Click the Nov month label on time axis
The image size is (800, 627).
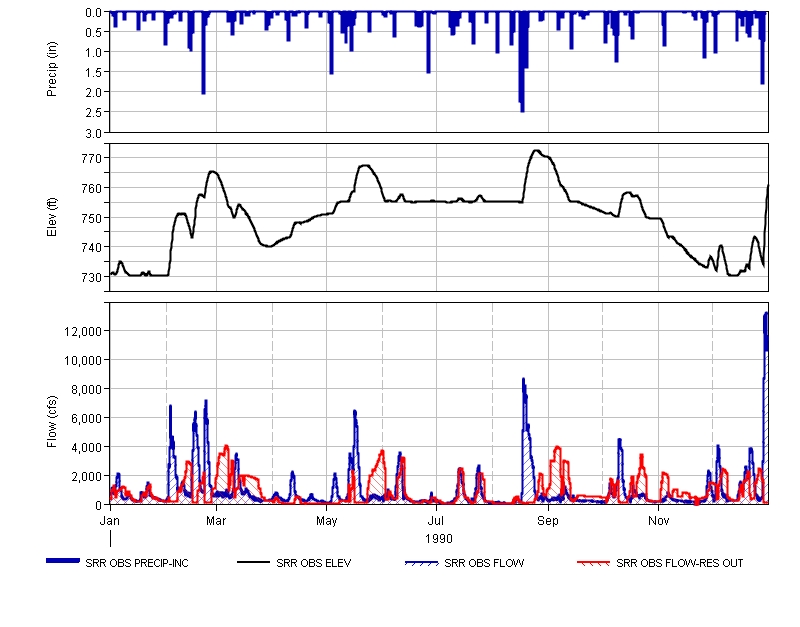(658, 521)
